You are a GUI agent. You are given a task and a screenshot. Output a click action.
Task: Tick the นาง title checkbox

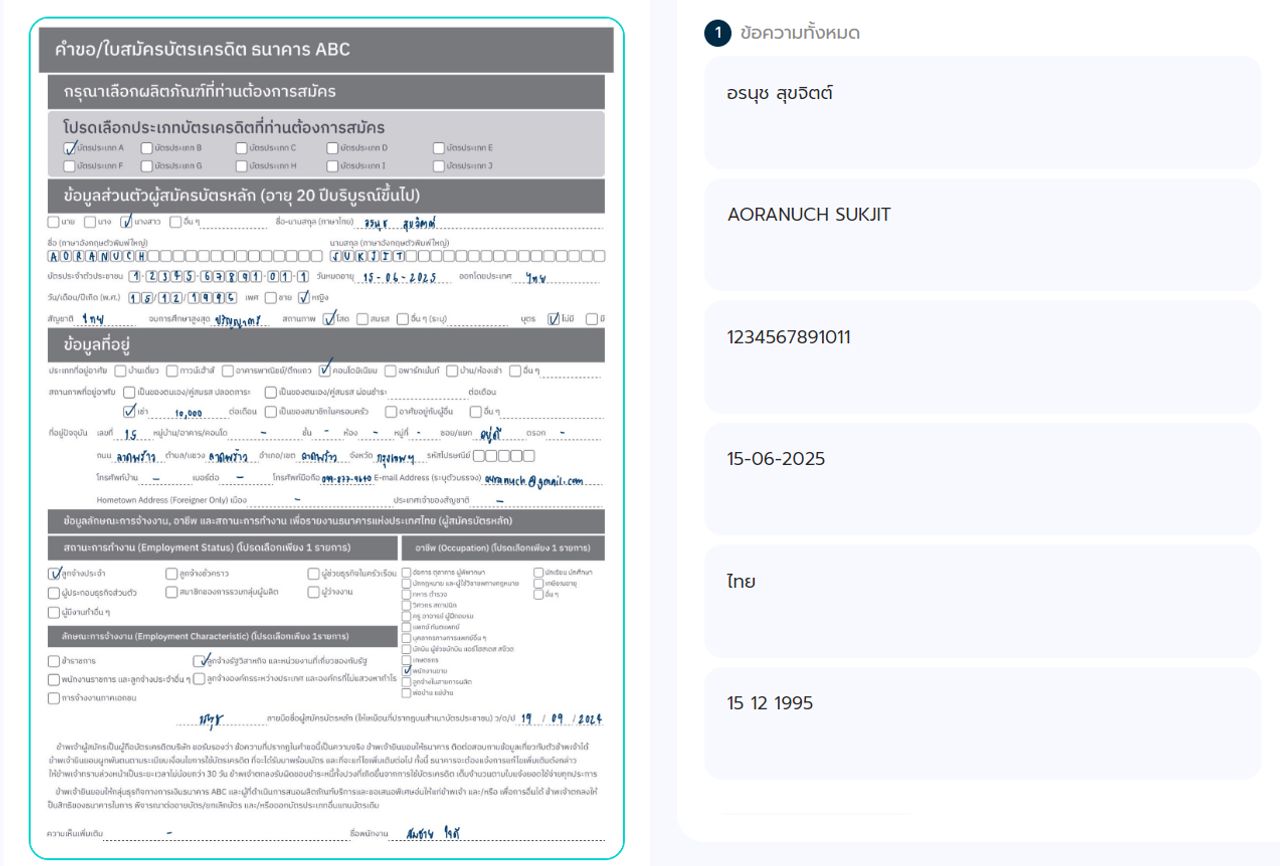click(90, 222)
